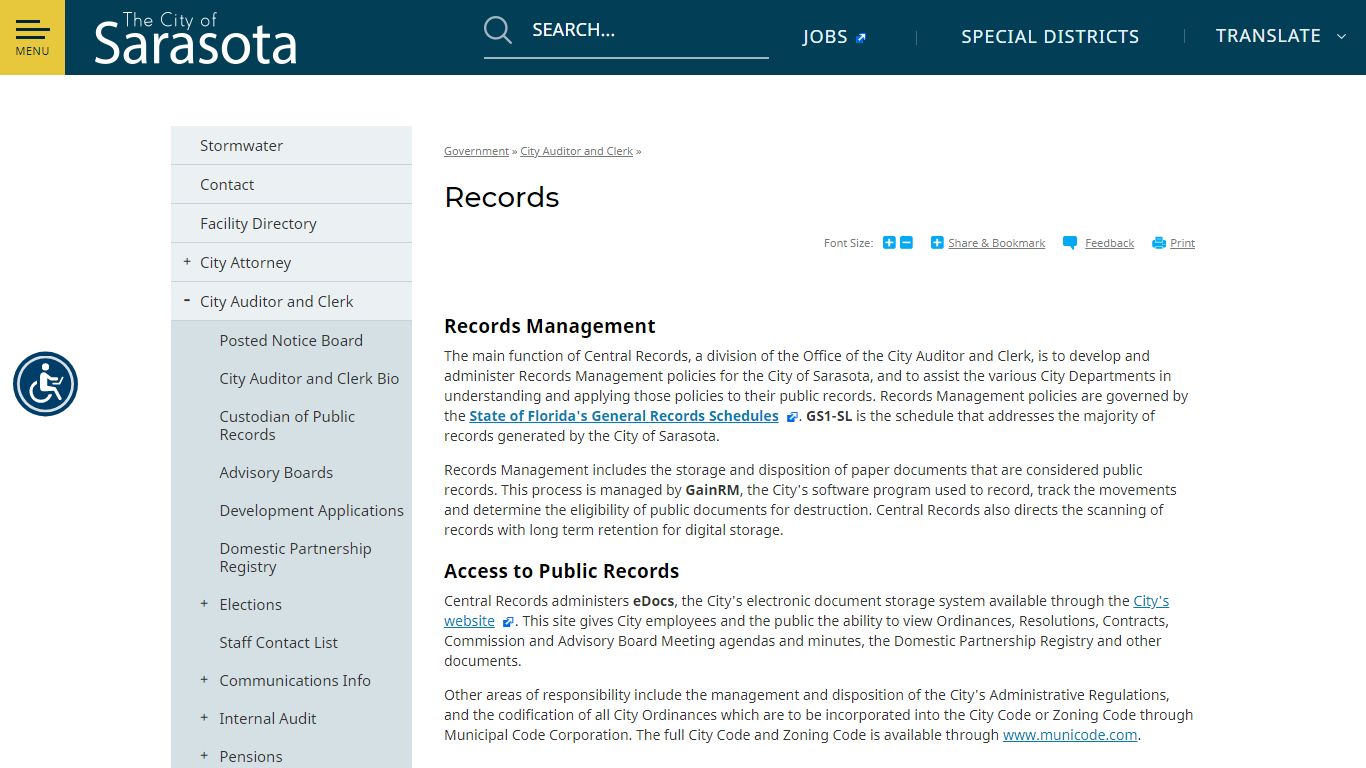Viewport: 1366px width, 768px height.
Task: Open Development Applications page
Action: coord(312,510)
